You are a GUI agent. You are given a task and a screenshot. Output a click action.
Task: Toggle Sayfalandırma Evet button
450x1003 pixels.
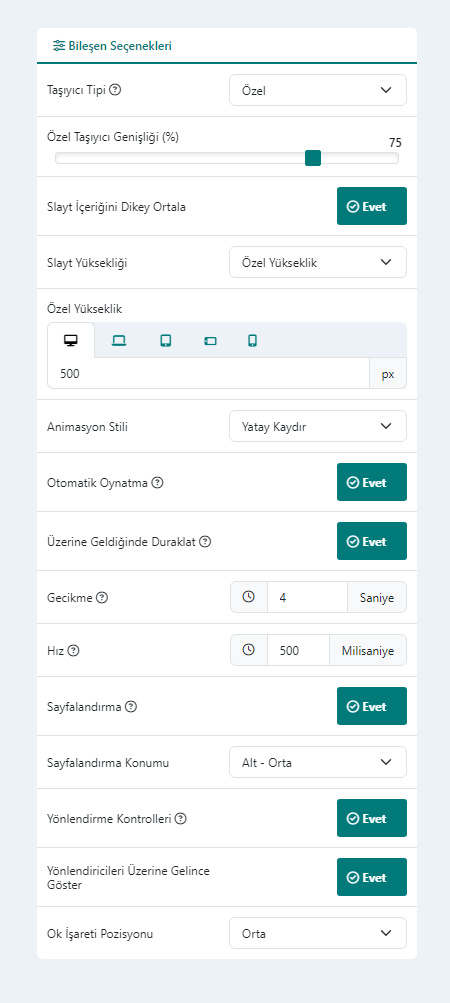tap(372, 706)
